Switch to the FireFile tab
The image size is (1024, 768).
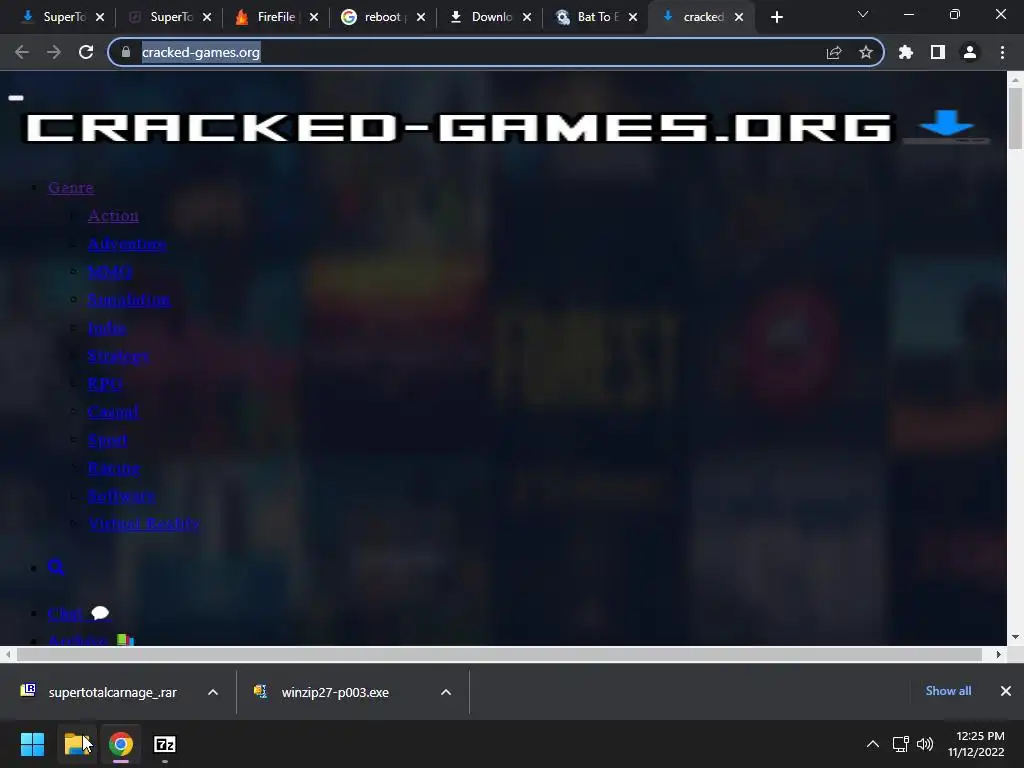[x=276, y=17]
